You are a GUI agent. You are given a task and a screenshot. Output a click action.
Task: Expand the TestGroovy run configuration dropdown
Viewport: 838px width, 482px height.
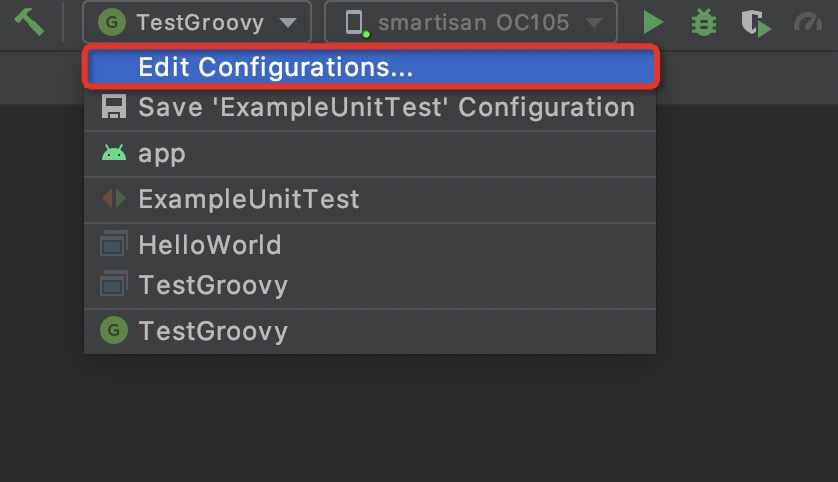[x=197, y=22]
